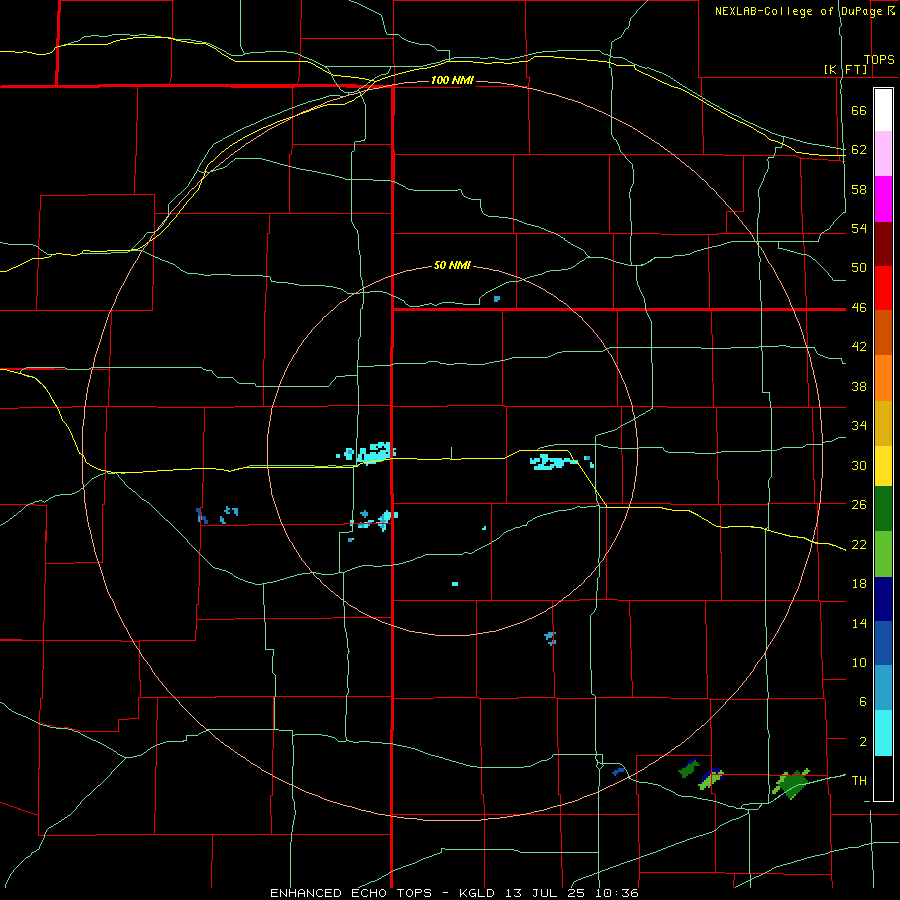Click the 46 legend value
900x900 pixels.
click(x=859, y=308)
